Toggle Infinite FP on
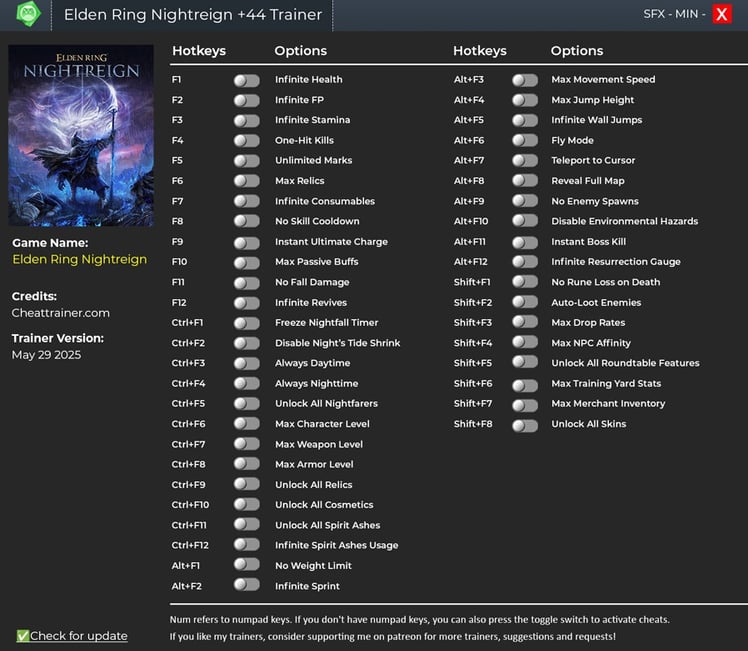This screenshot has height=651, width=748. (x=247, y=100)
